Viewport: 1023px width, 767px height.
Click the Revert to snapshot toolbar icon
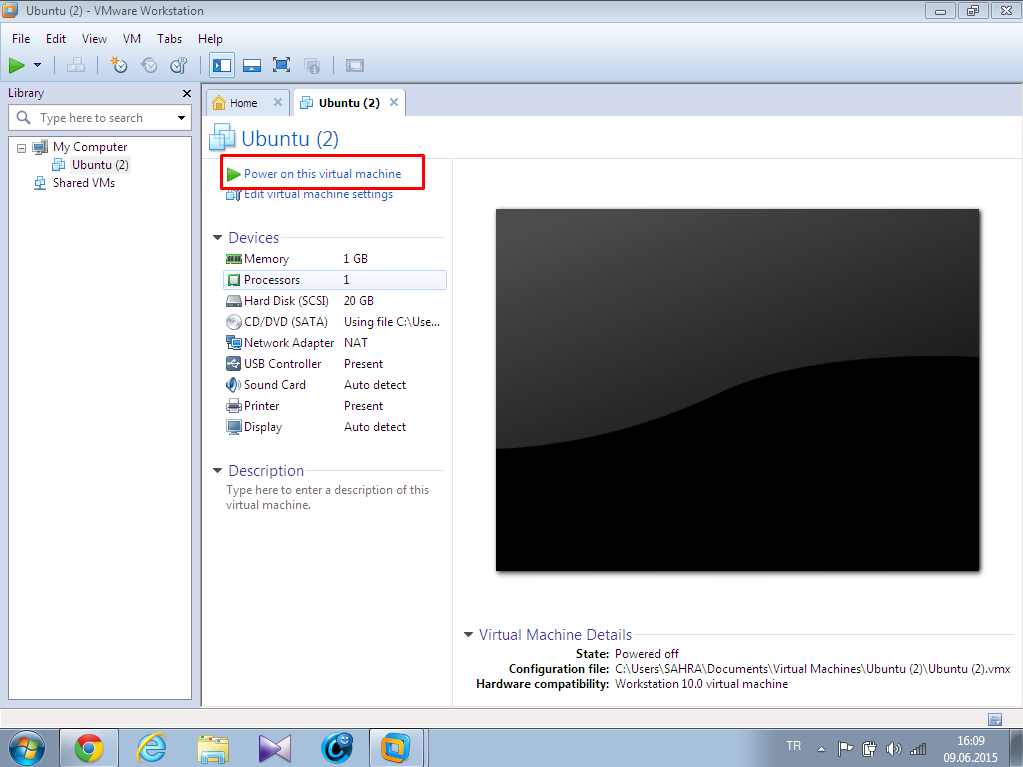point(149,65)
